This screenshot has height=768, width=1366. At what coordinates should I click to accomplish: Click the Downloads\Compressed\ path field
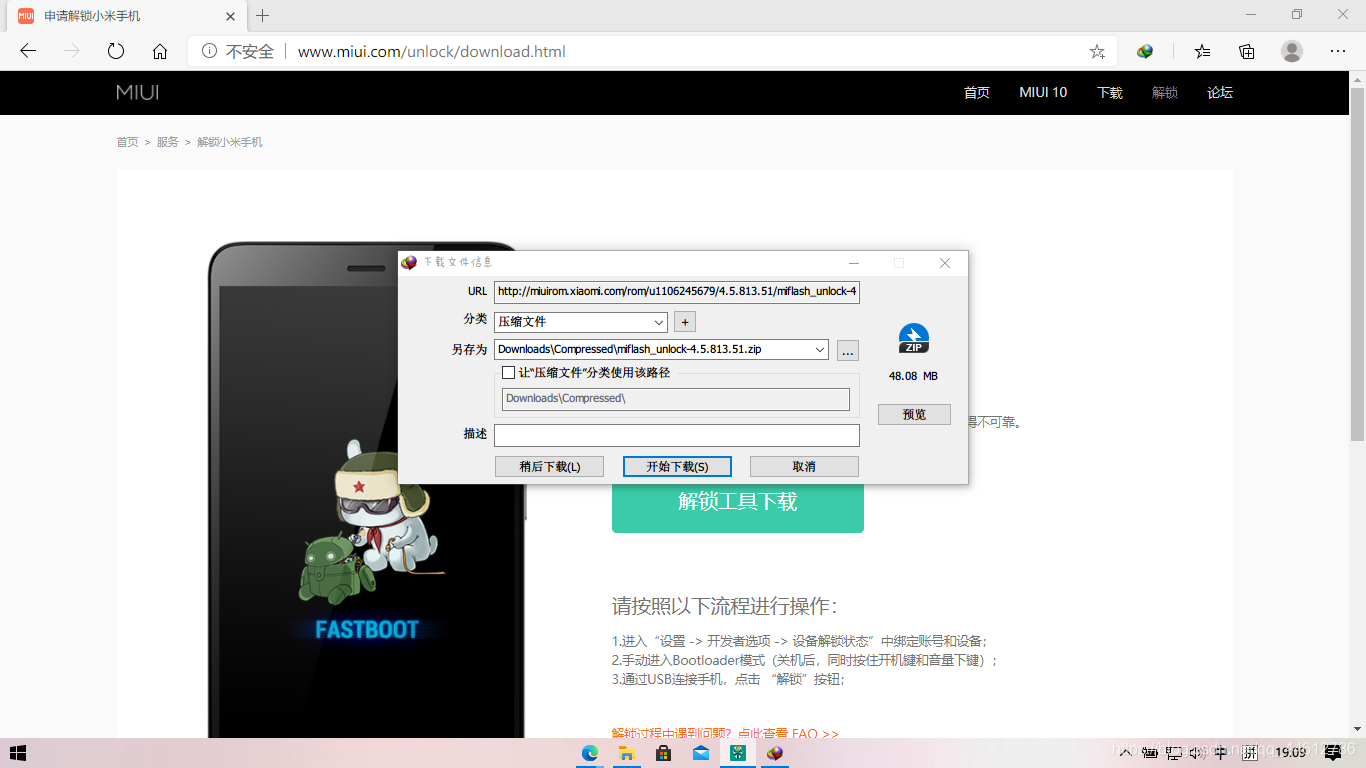[x=676, y=399]
